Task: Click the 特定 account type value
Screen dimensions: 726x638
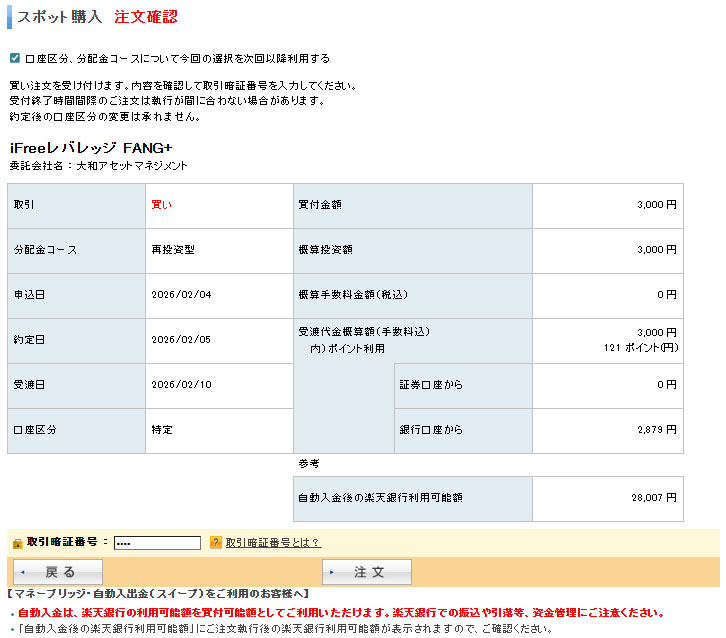Action: pos(162,430)
